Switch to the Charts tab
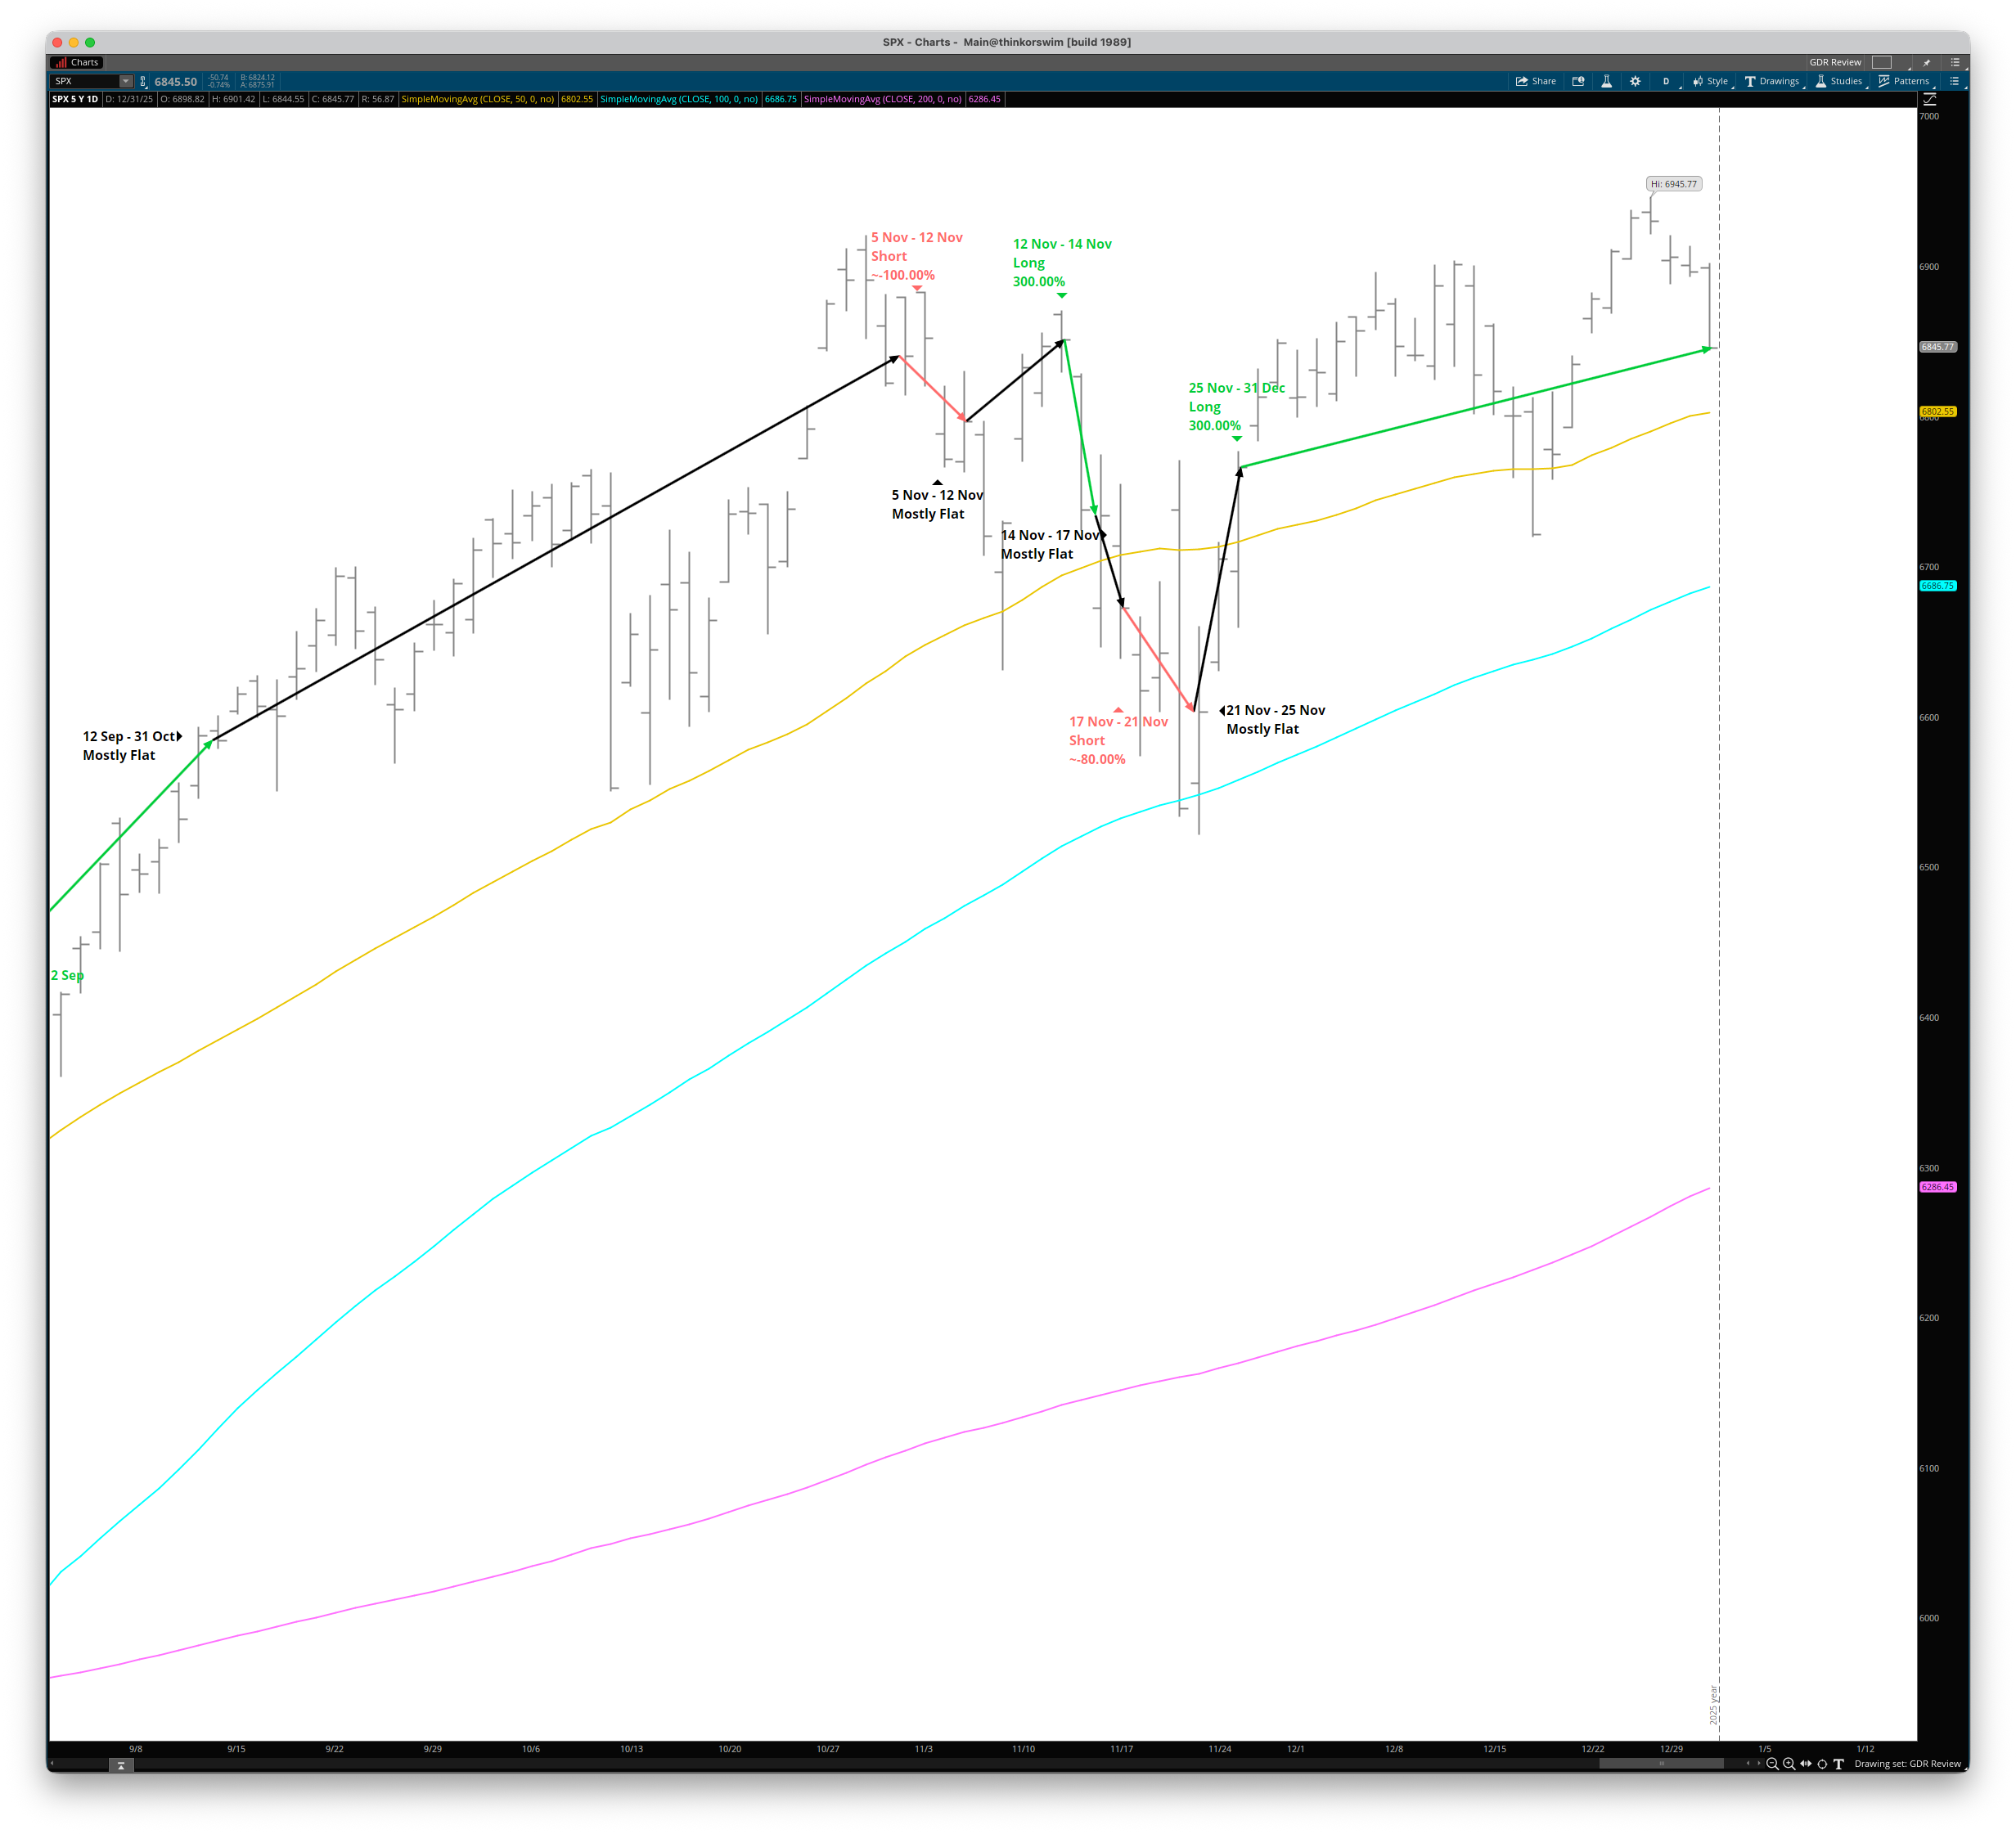This screenshot has height=1834, width=2016. click(x=77, y=62)
